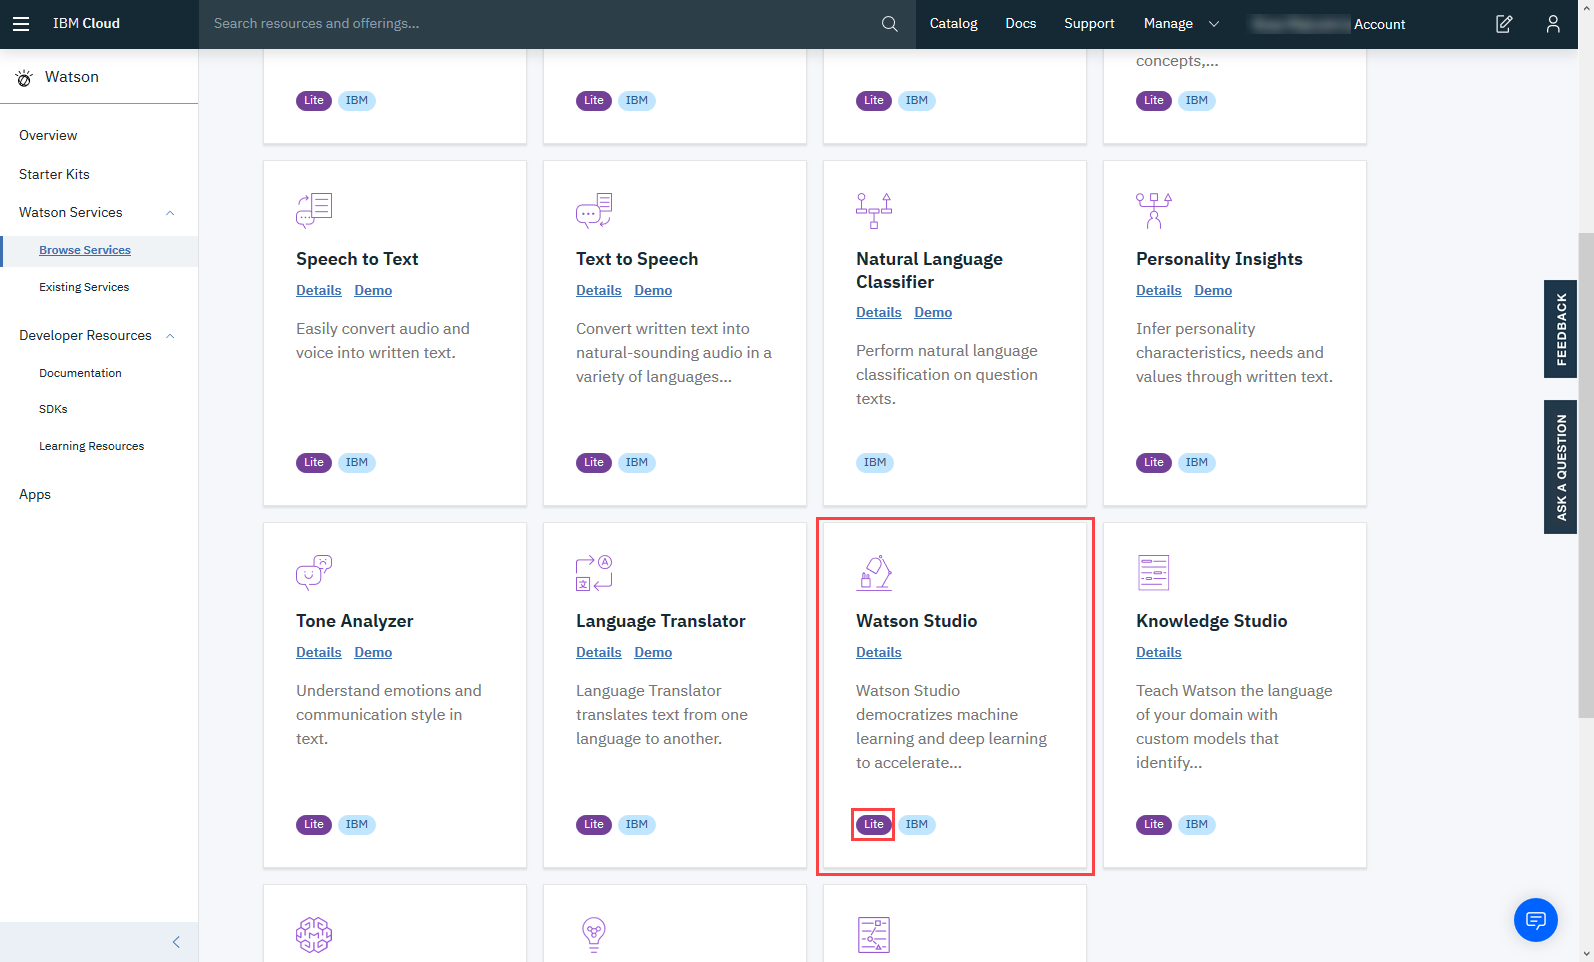This screenshot has width=1594, height=962.
Task: Collapse the Watson Services section
Action: point(170,213)
